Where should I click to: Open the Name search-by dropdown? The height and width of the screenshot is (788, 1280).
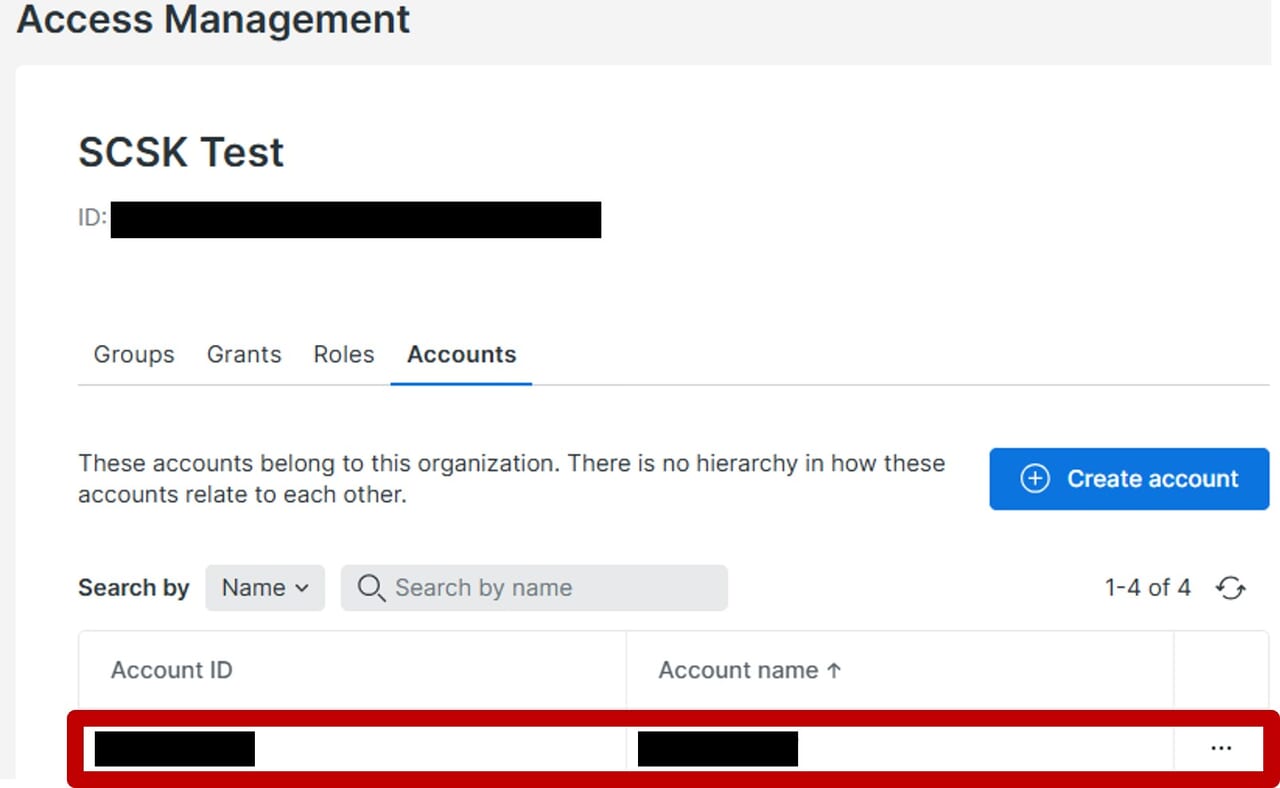(264, 588)
